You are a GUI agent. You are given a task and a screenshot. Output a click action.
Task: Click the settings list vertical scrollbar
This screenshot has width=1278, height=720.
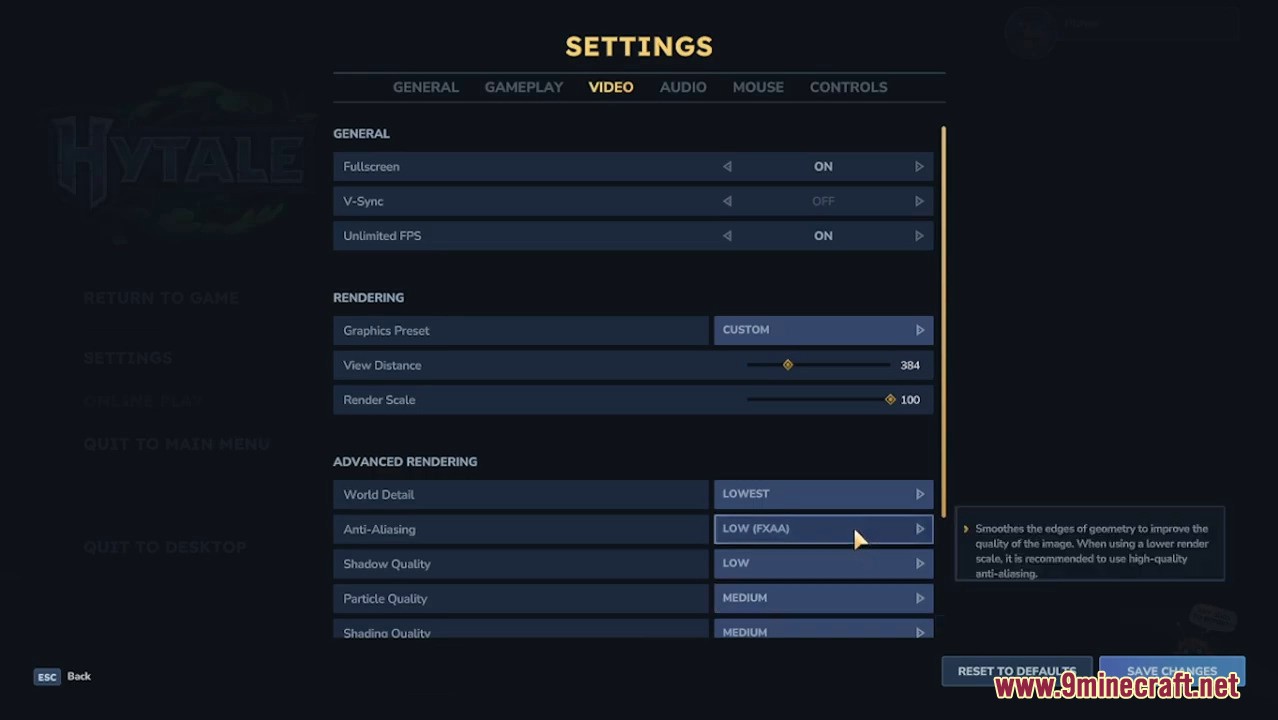[x=943, y=300]
